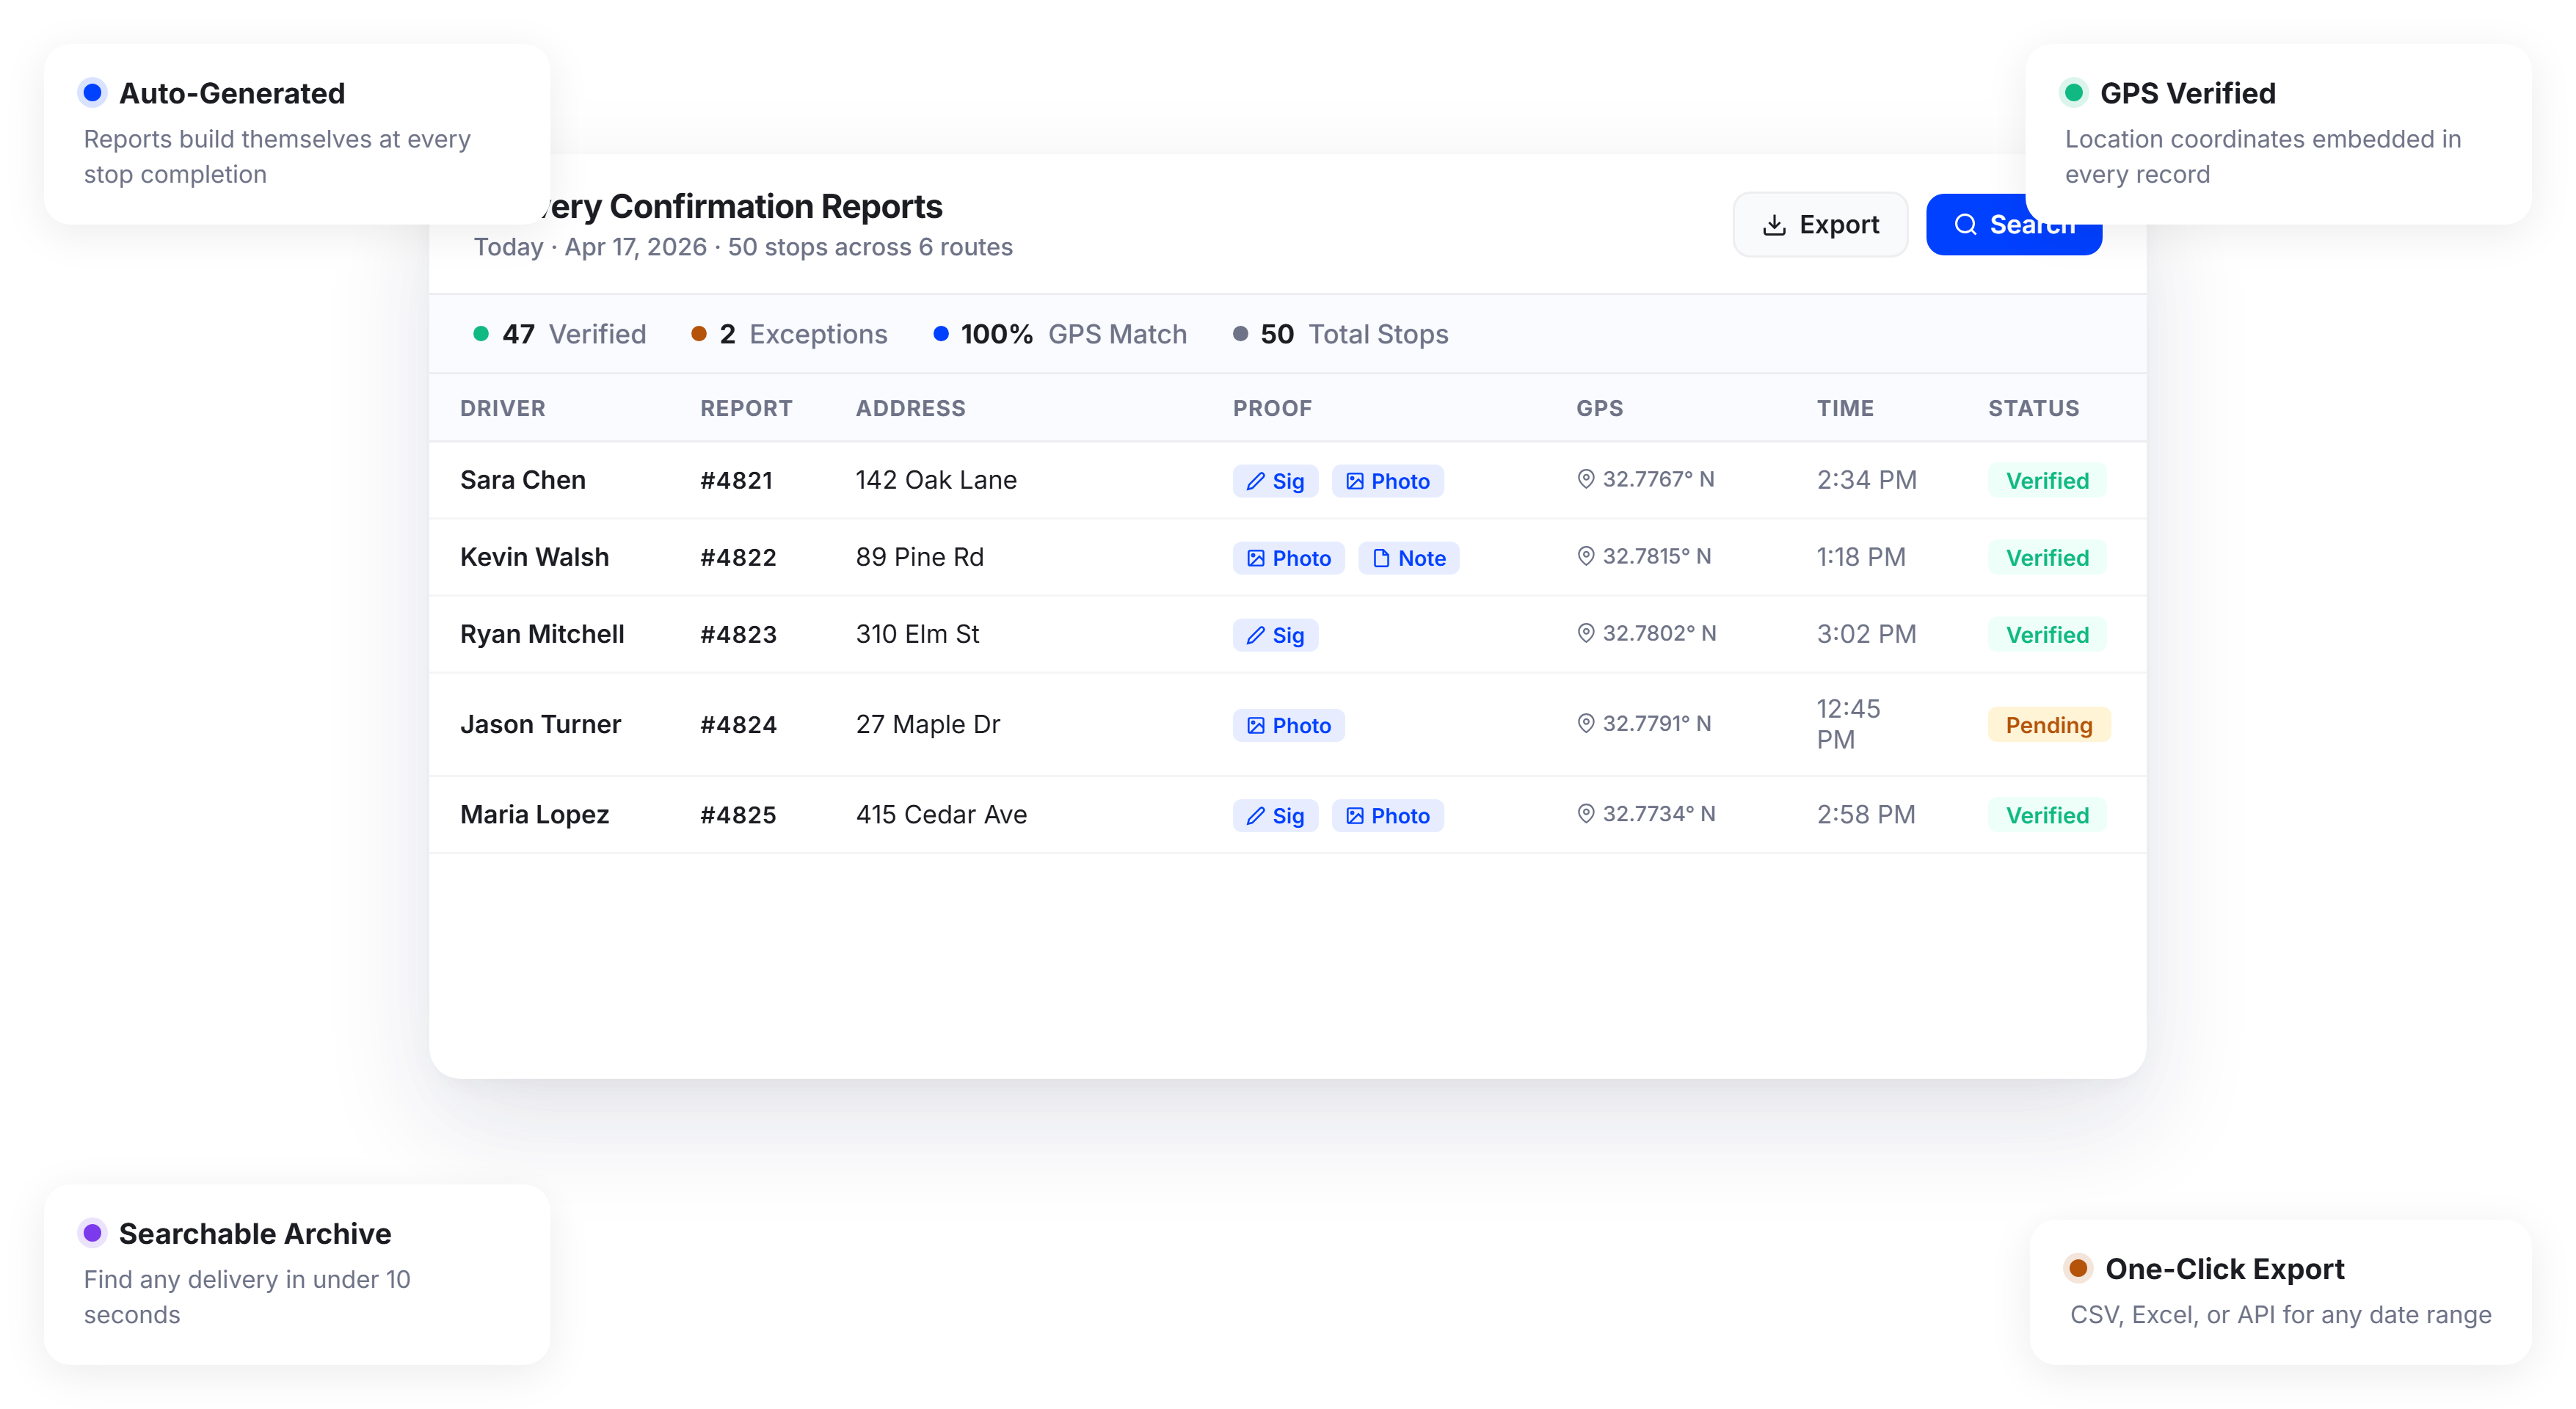
Task: Click the One-Click Export card title
Action: click(x=2225, y=1269)
